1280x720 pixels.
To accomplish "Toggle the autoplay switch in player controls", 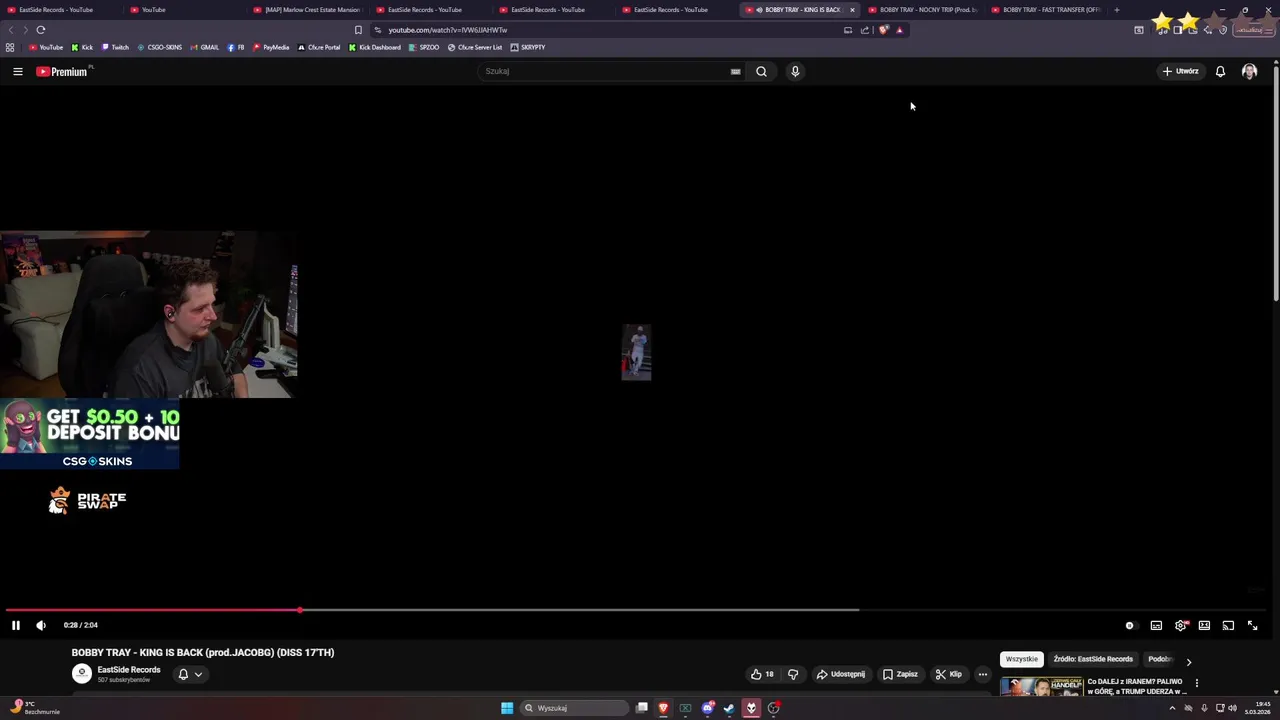I will click(x=1130, y=625).
